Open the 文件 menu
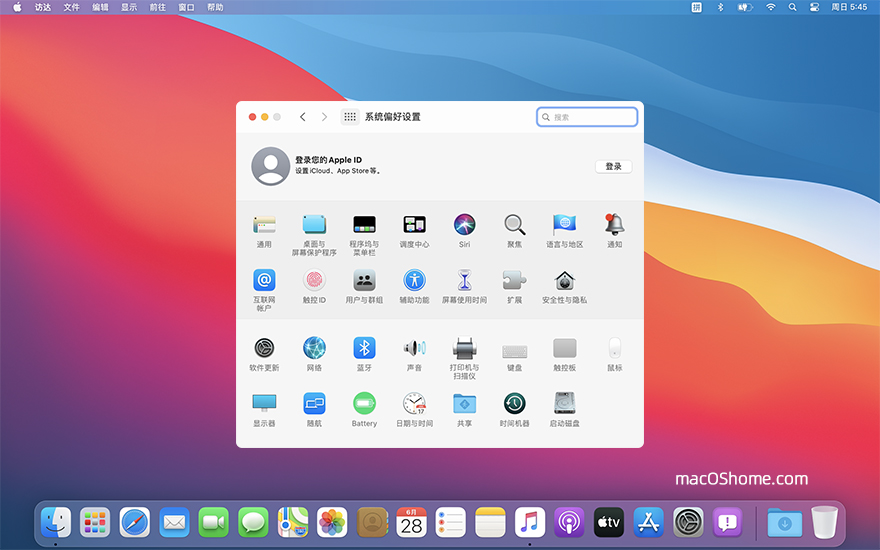Screen dimensions: 880x550 coord(71,7)
